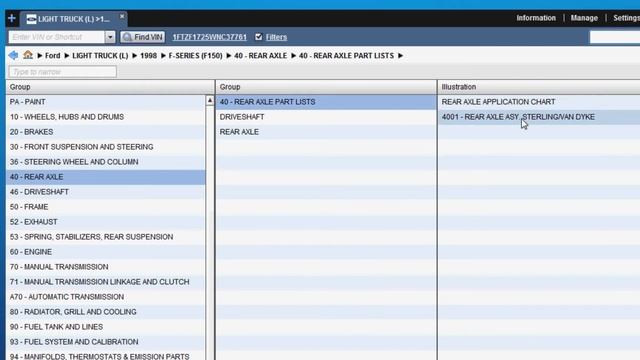Click the search box at top right
The image size is (640, 360).
[x=615, y=37]
